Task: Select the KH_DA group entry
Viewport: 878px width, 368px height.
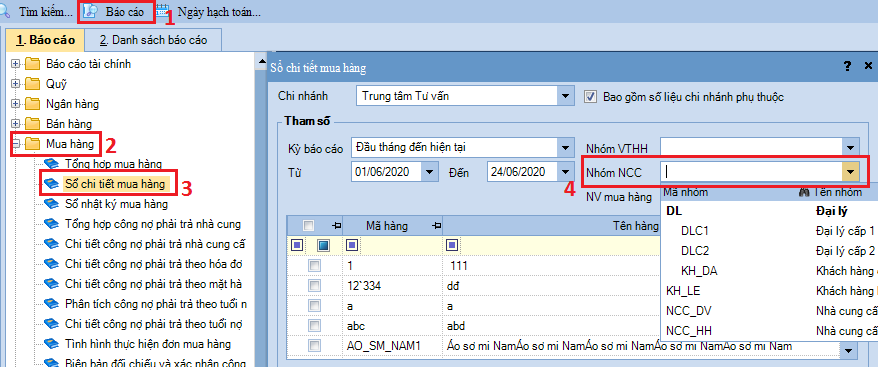Action: pos(770,271)
